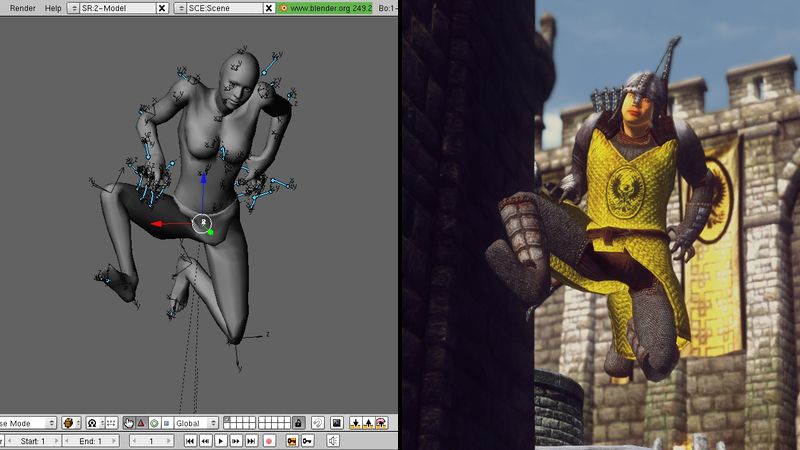Delete the SCE:Scene with X button

click(269, 8)
